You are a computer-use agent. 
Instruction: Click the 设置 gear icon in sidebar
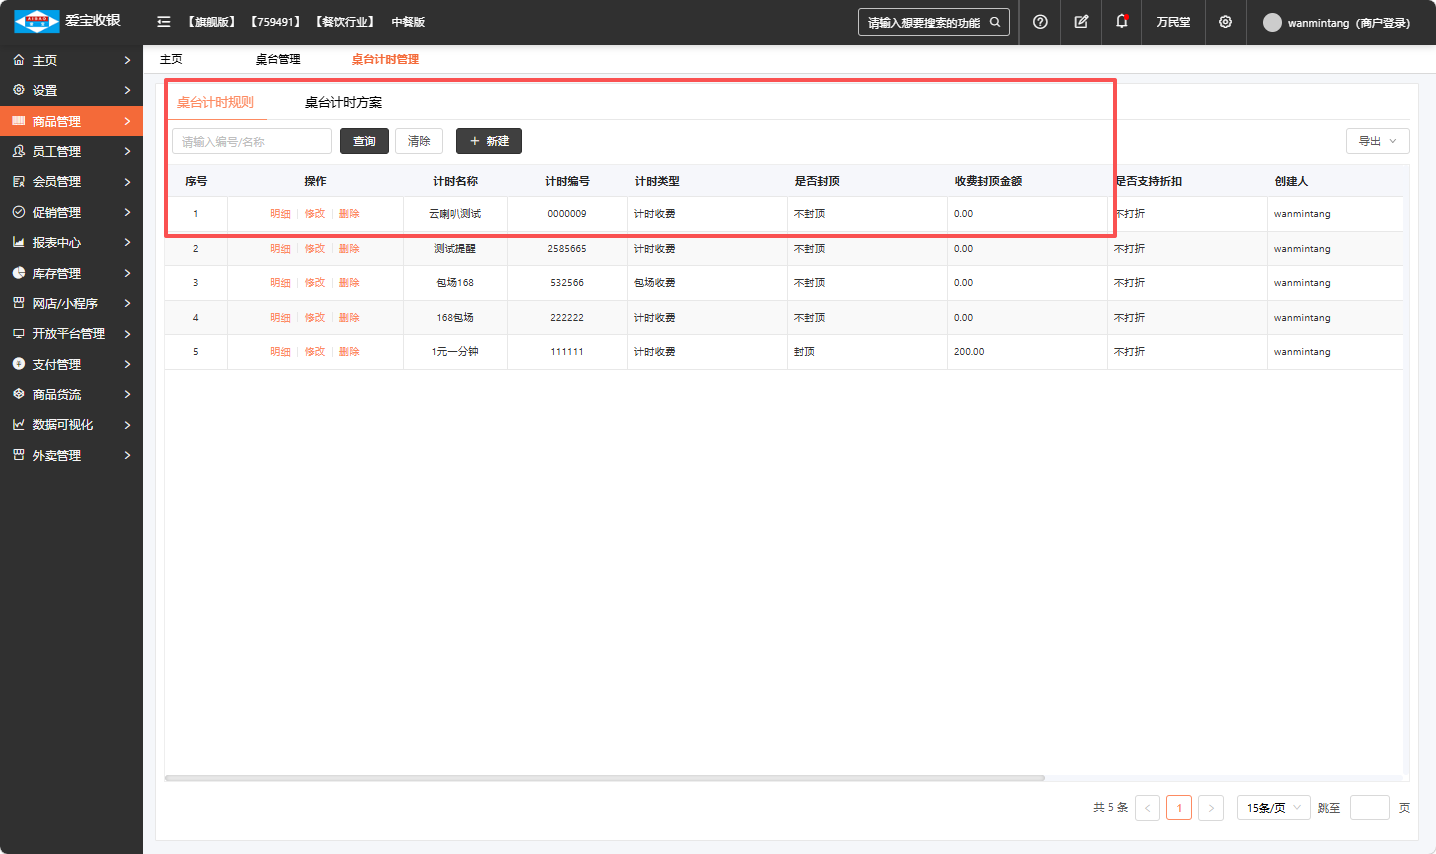coord(18,90)
